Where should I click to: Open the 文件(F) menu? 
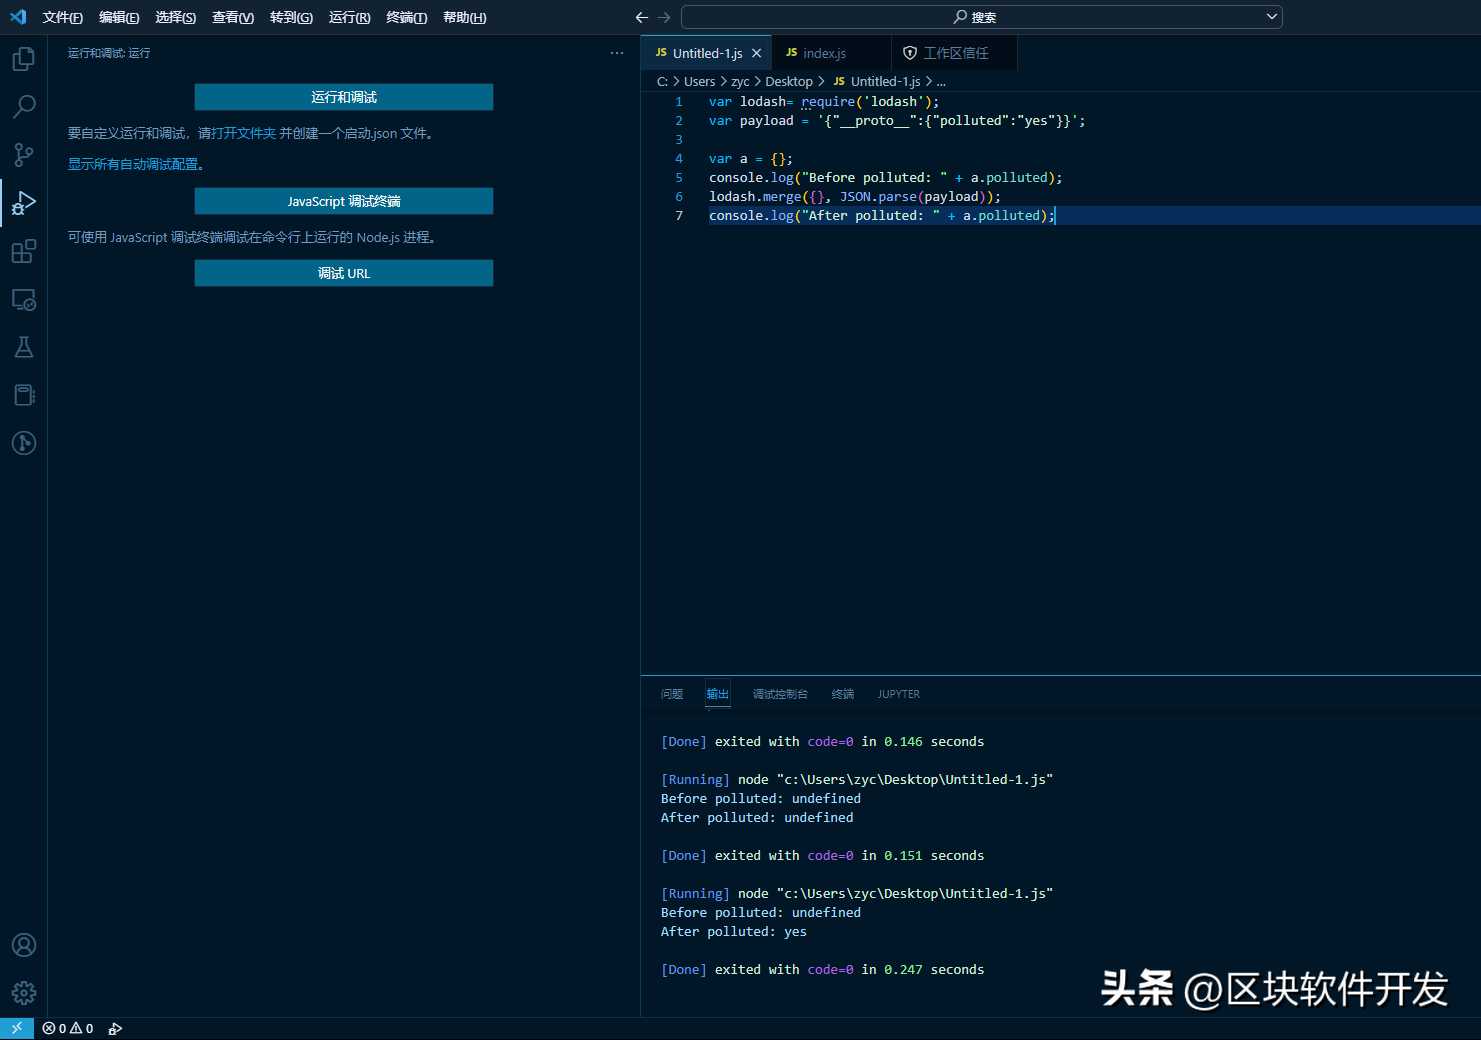[x=63, y=17]
